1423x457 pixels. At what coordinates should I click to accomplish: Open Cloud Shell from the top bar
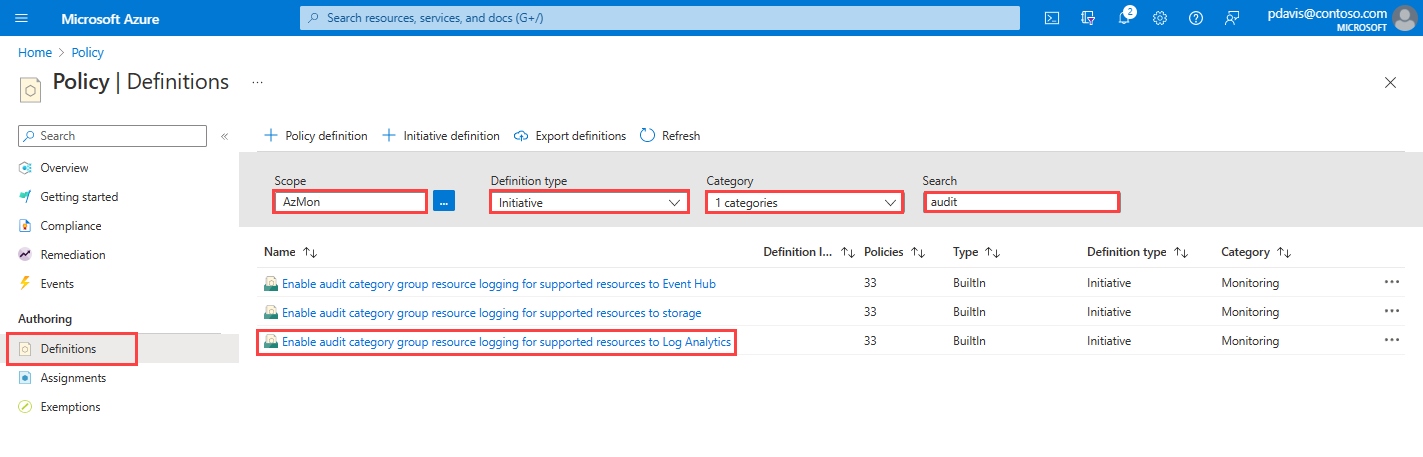coord(1052,18)
